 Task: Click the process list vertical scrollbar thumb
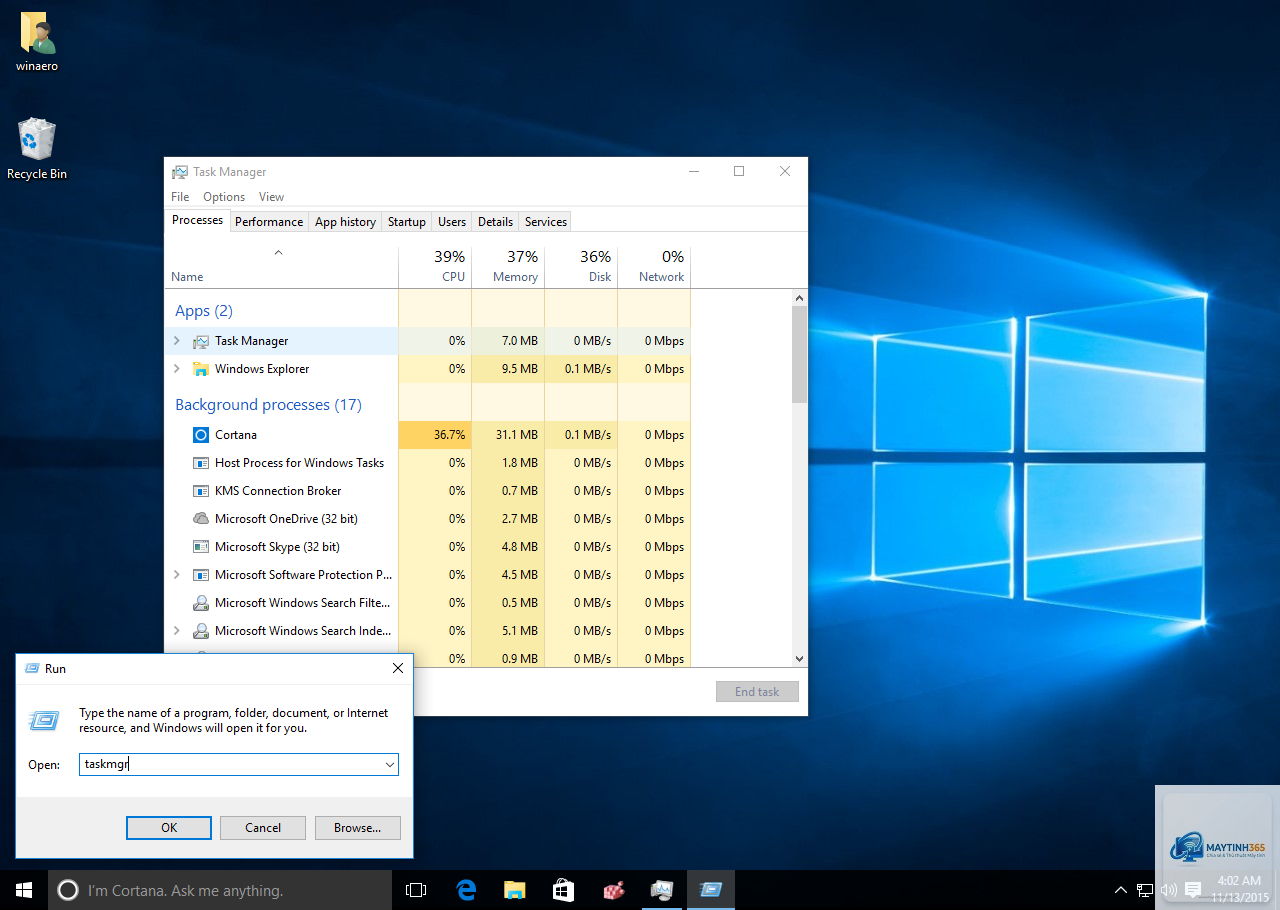799,354
